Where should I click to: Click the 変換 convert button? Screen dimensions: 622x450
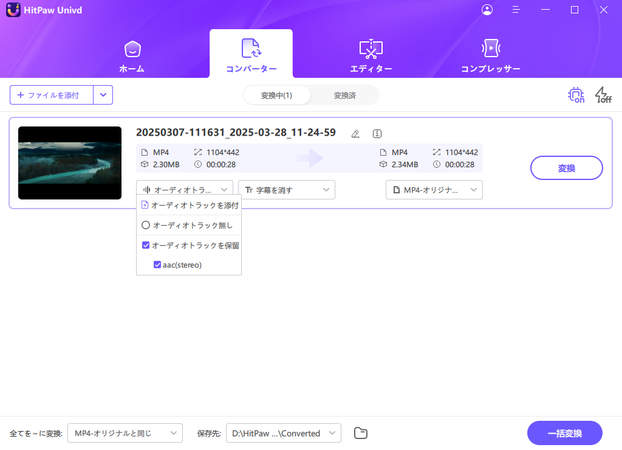pos(566,168)
